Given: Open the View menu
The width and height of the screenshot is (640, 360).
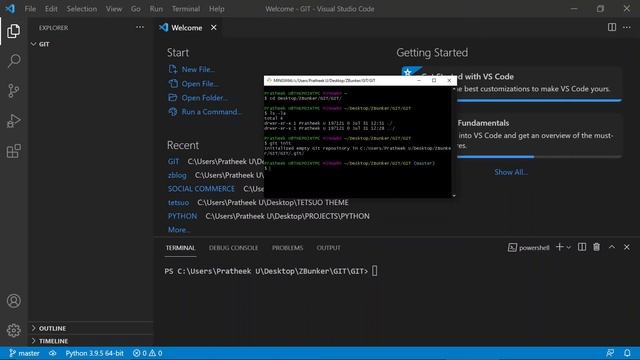Looking at the screenshot, I should pos(114,9).
